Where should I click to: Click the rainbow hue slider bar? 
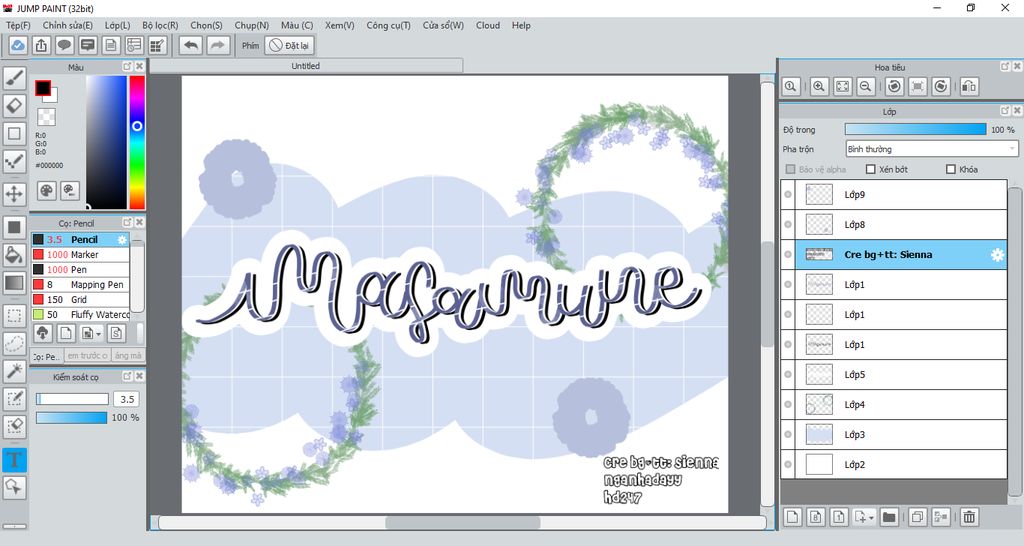(136, 142)
